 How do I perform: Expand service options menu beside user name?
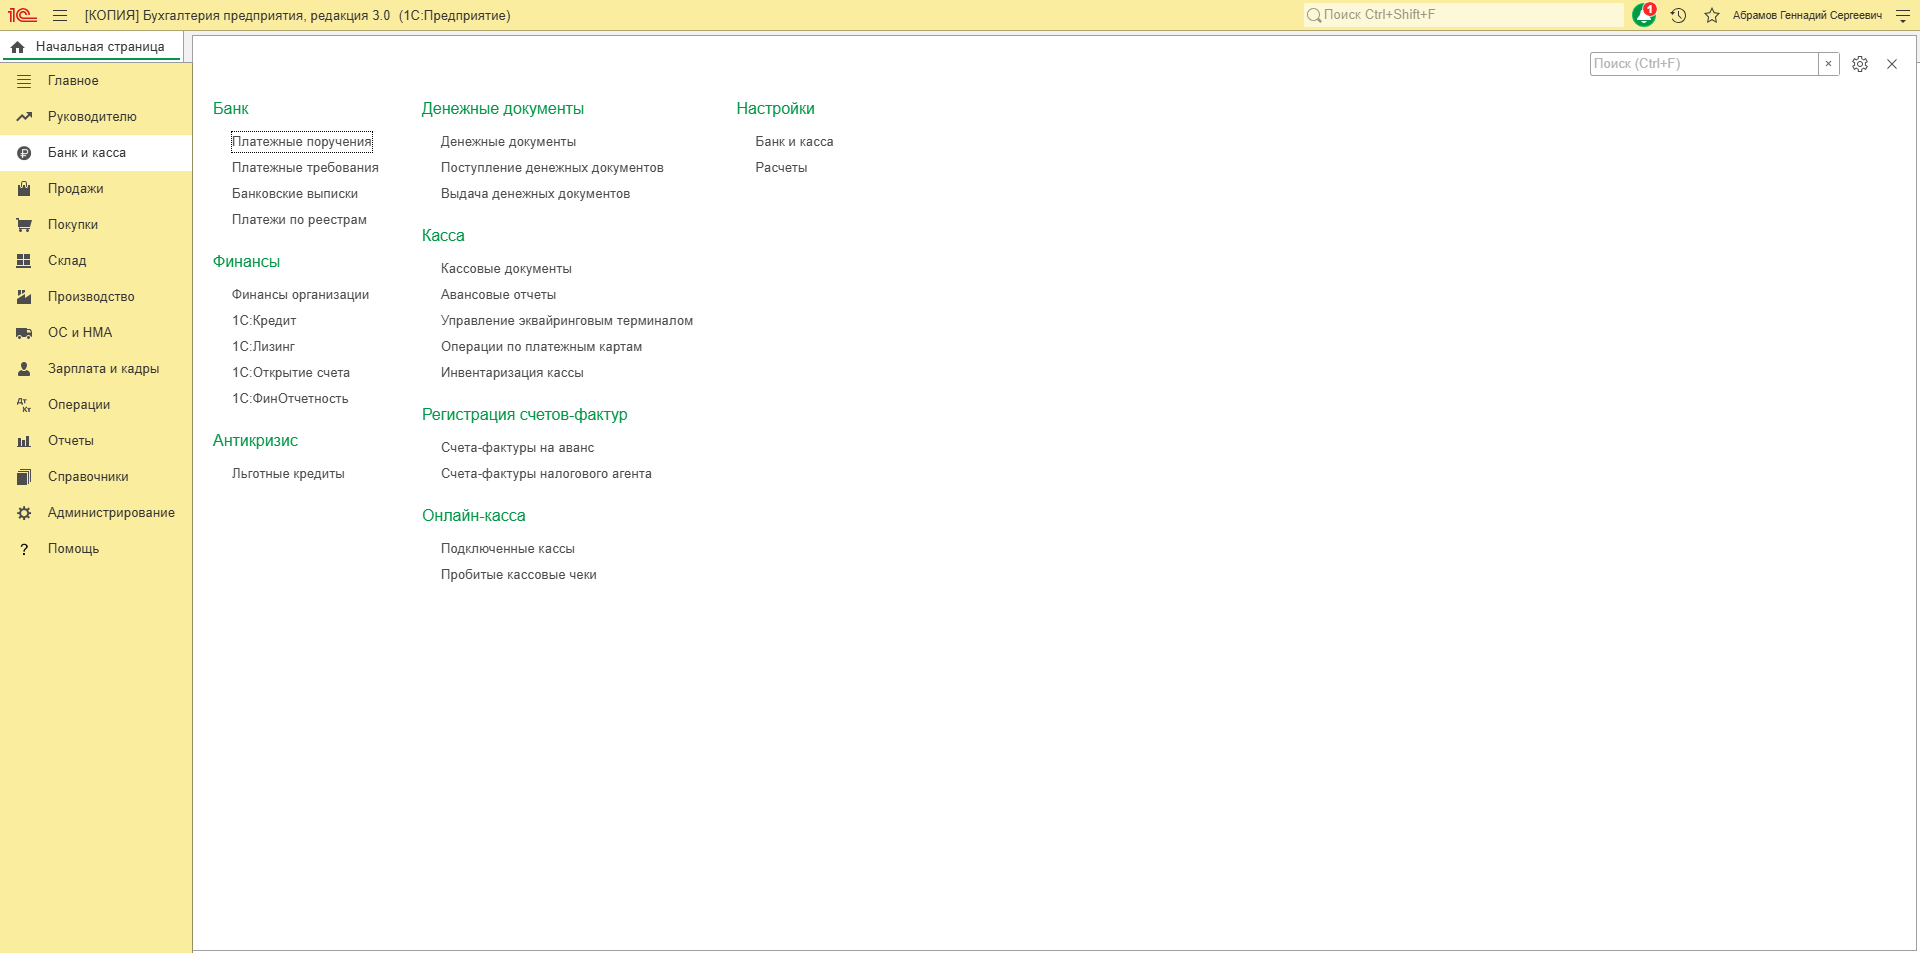tap(1902, 16)
